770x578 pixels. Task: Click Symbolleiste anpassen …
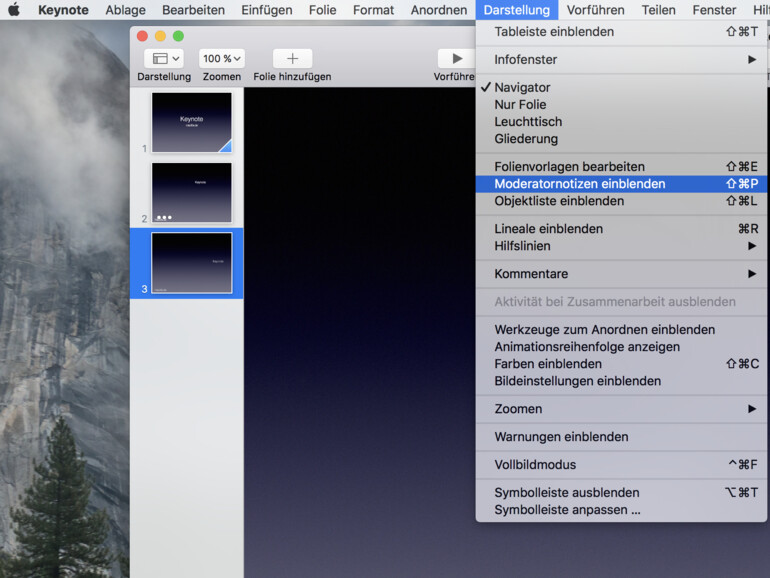pos(567,510)
